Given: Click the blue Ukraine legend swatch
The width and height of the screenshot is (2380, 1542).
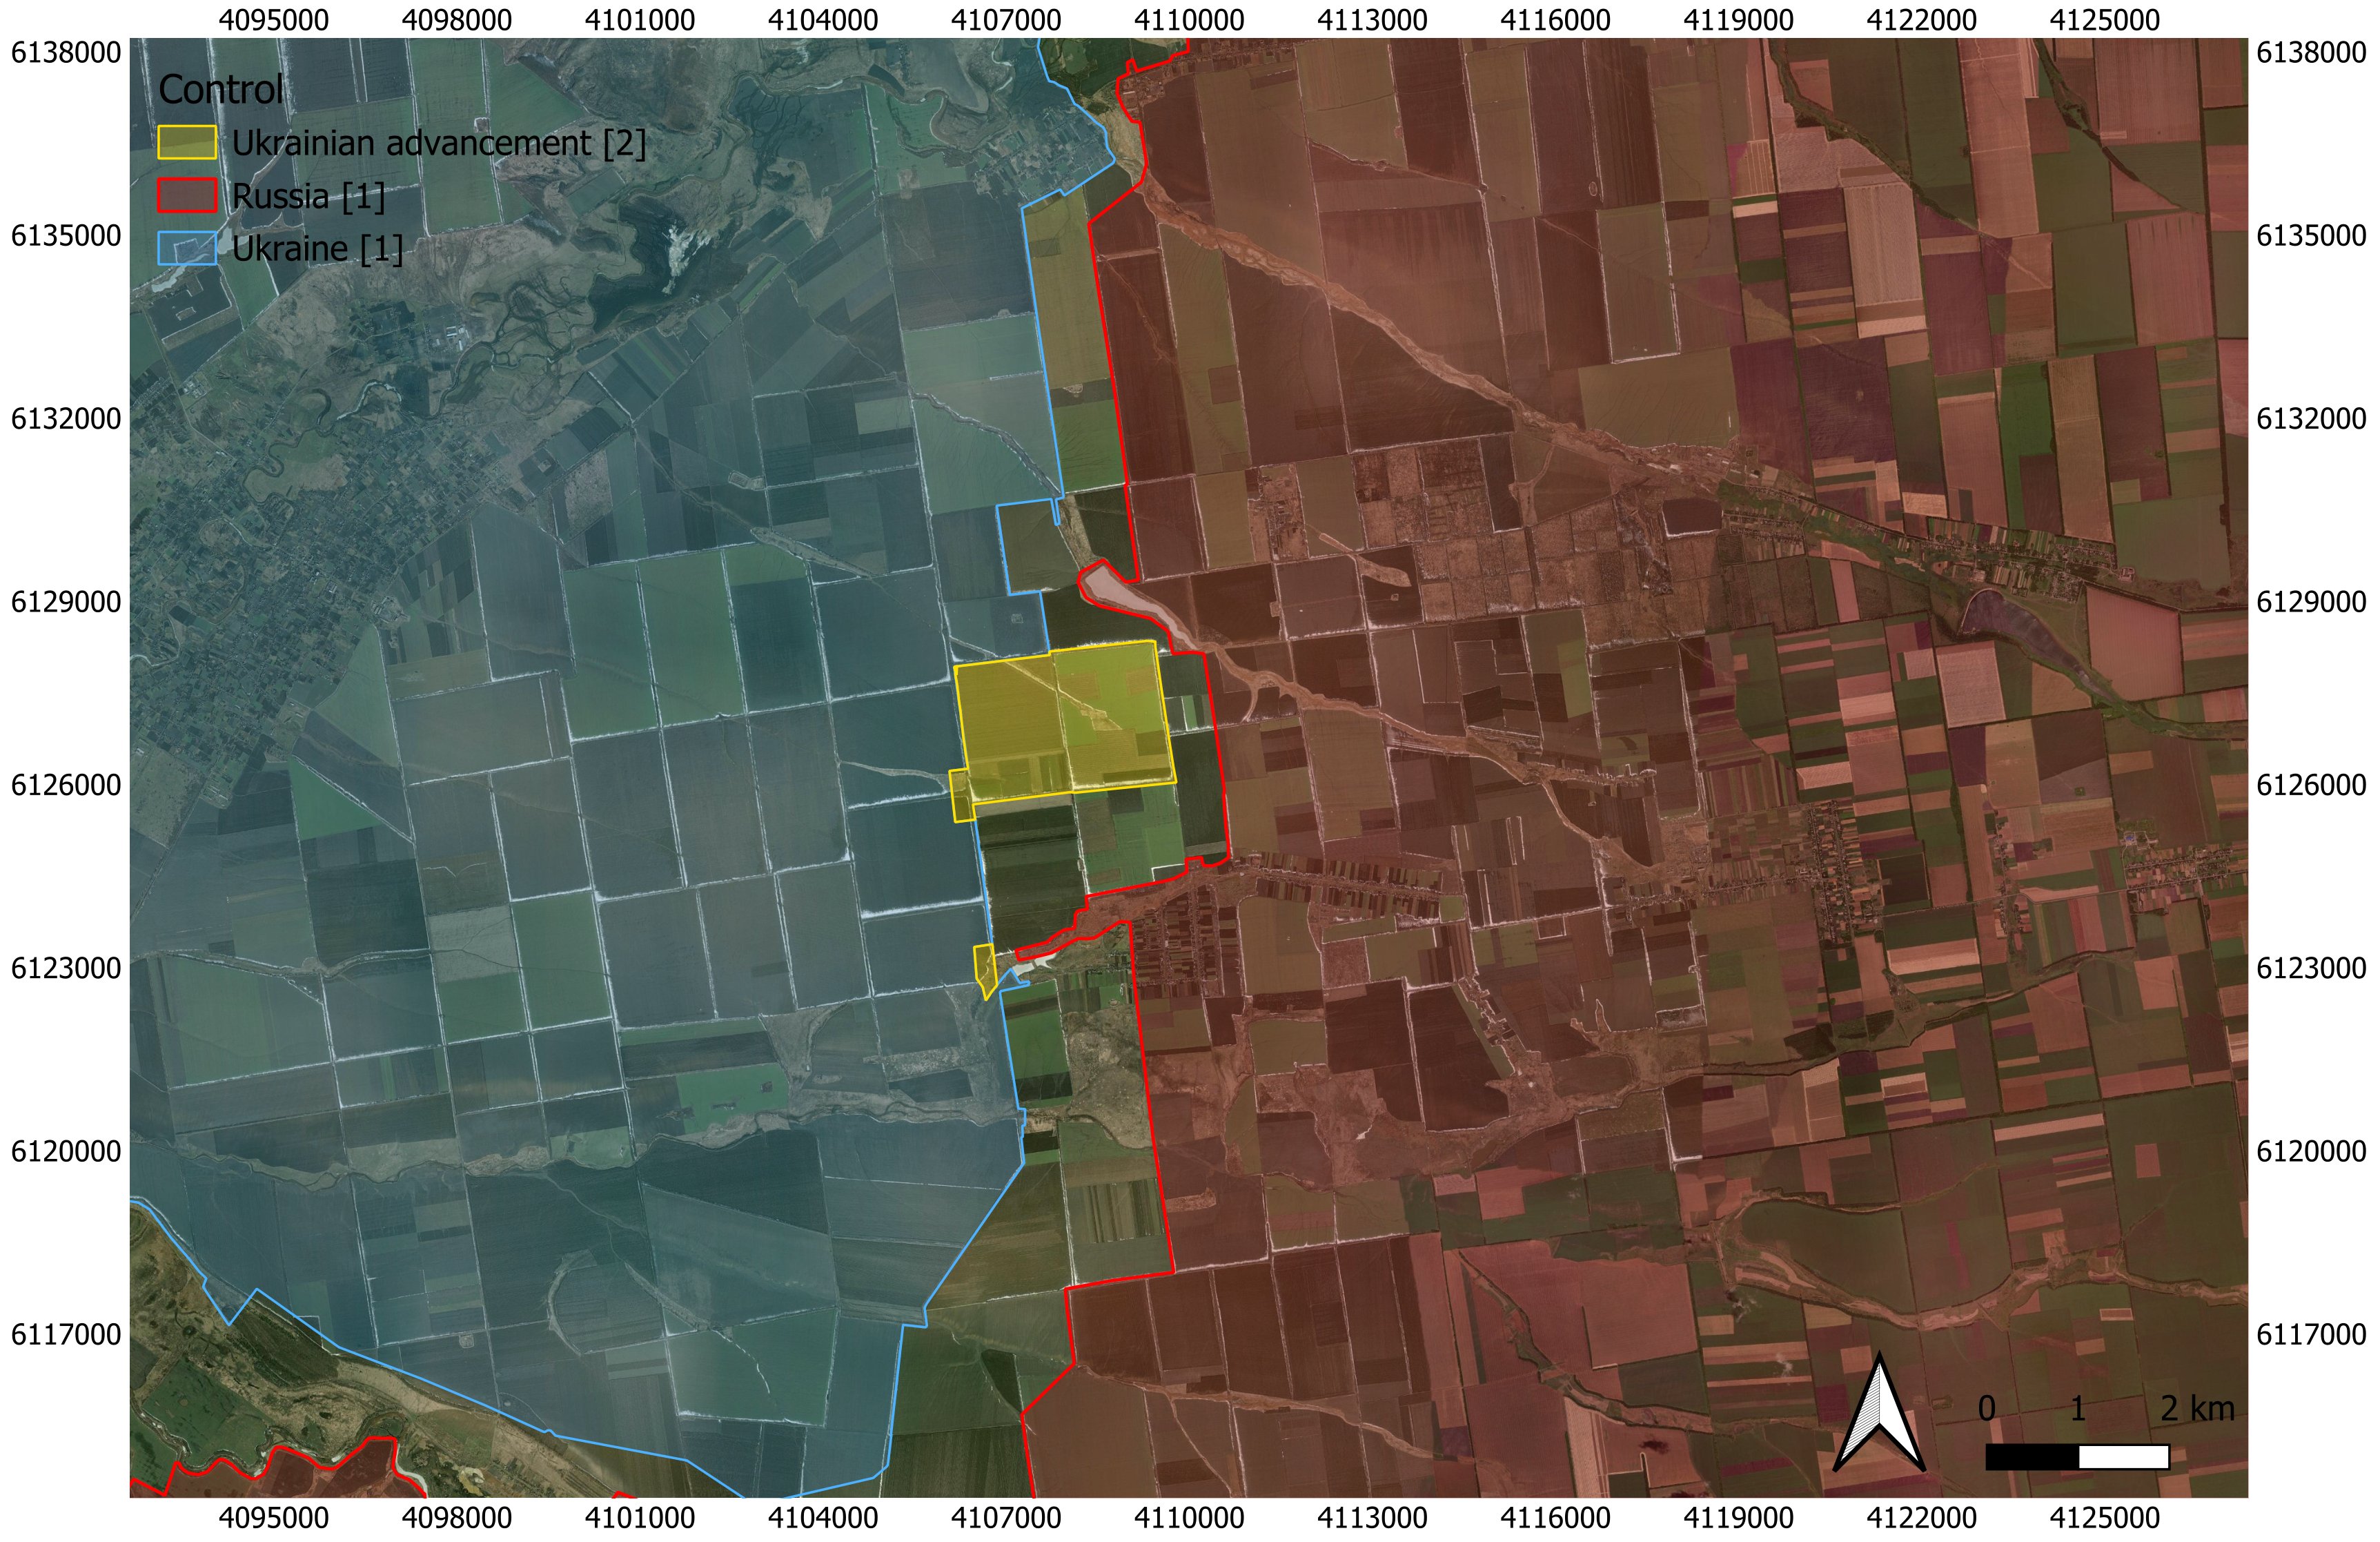Looking at the screenshot, I should point(187,248).
